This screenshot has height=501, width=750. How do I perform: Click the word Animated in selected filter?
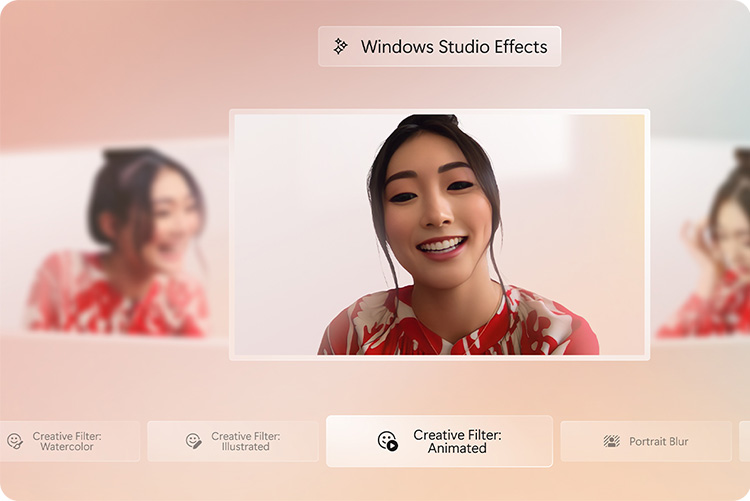tap(457, 448)
